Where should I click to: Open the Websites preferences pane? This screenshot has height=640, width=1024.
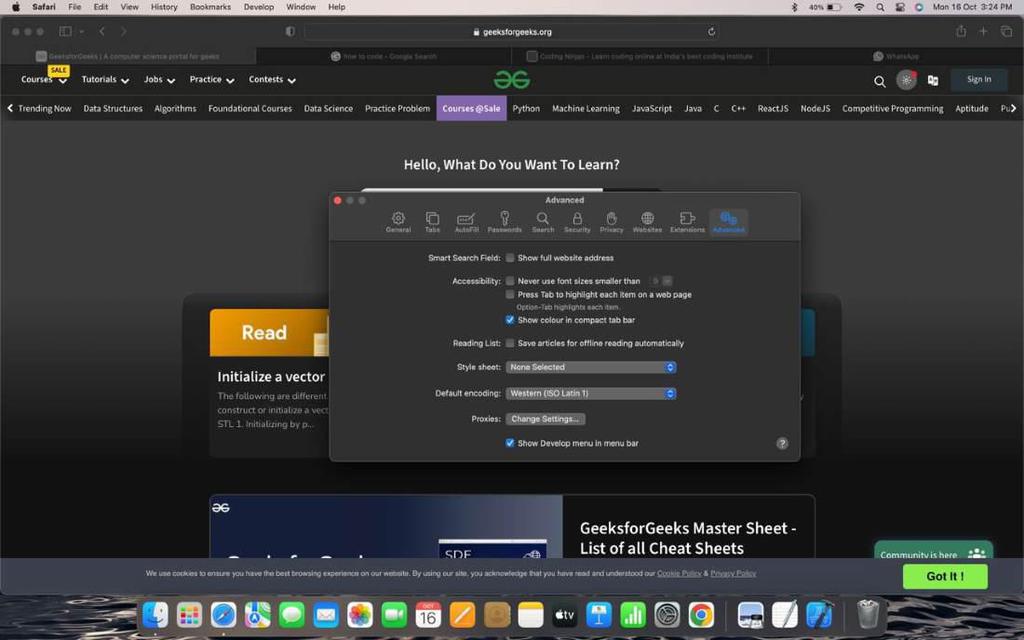(x=647, y=222)
